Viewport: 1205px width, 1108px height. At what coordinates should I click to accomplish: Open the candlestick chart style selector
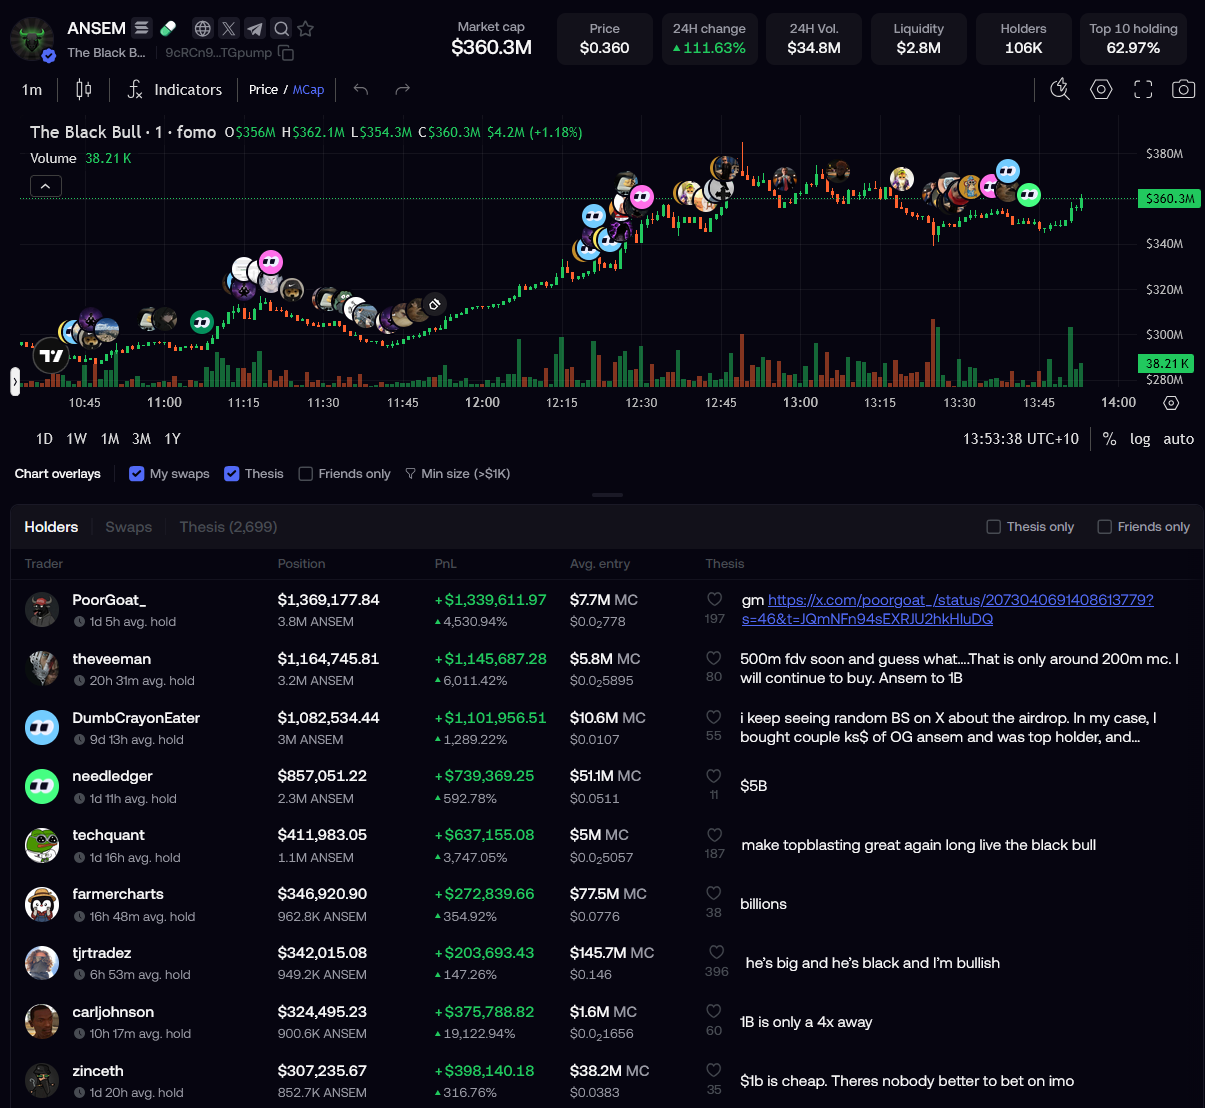pyautogui.click(x=84, y=90)
